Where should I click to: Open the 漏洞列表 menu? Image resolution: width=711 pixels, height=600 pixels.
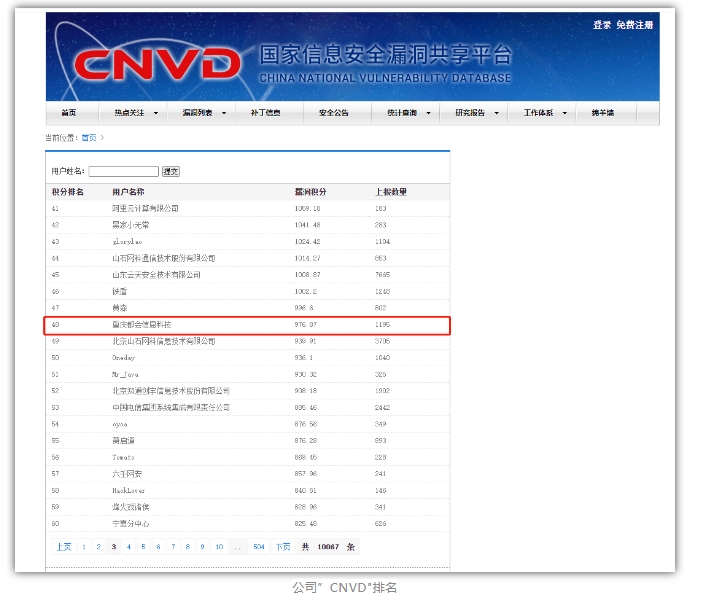pyautogui.click(x=197, y=113)
